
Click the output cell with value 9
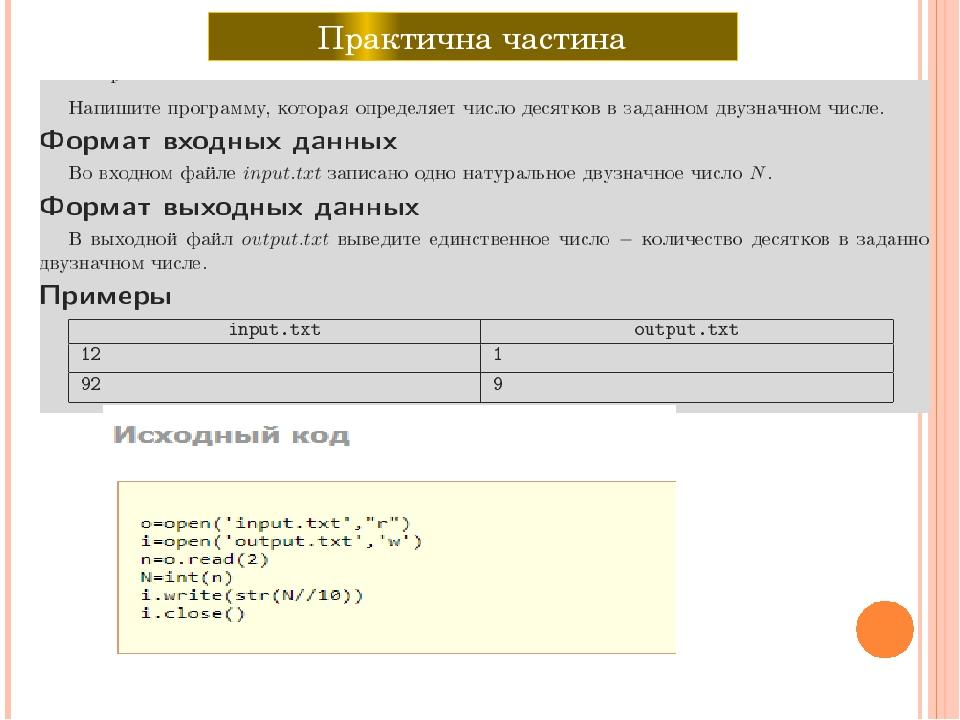[x=686, y=385]
